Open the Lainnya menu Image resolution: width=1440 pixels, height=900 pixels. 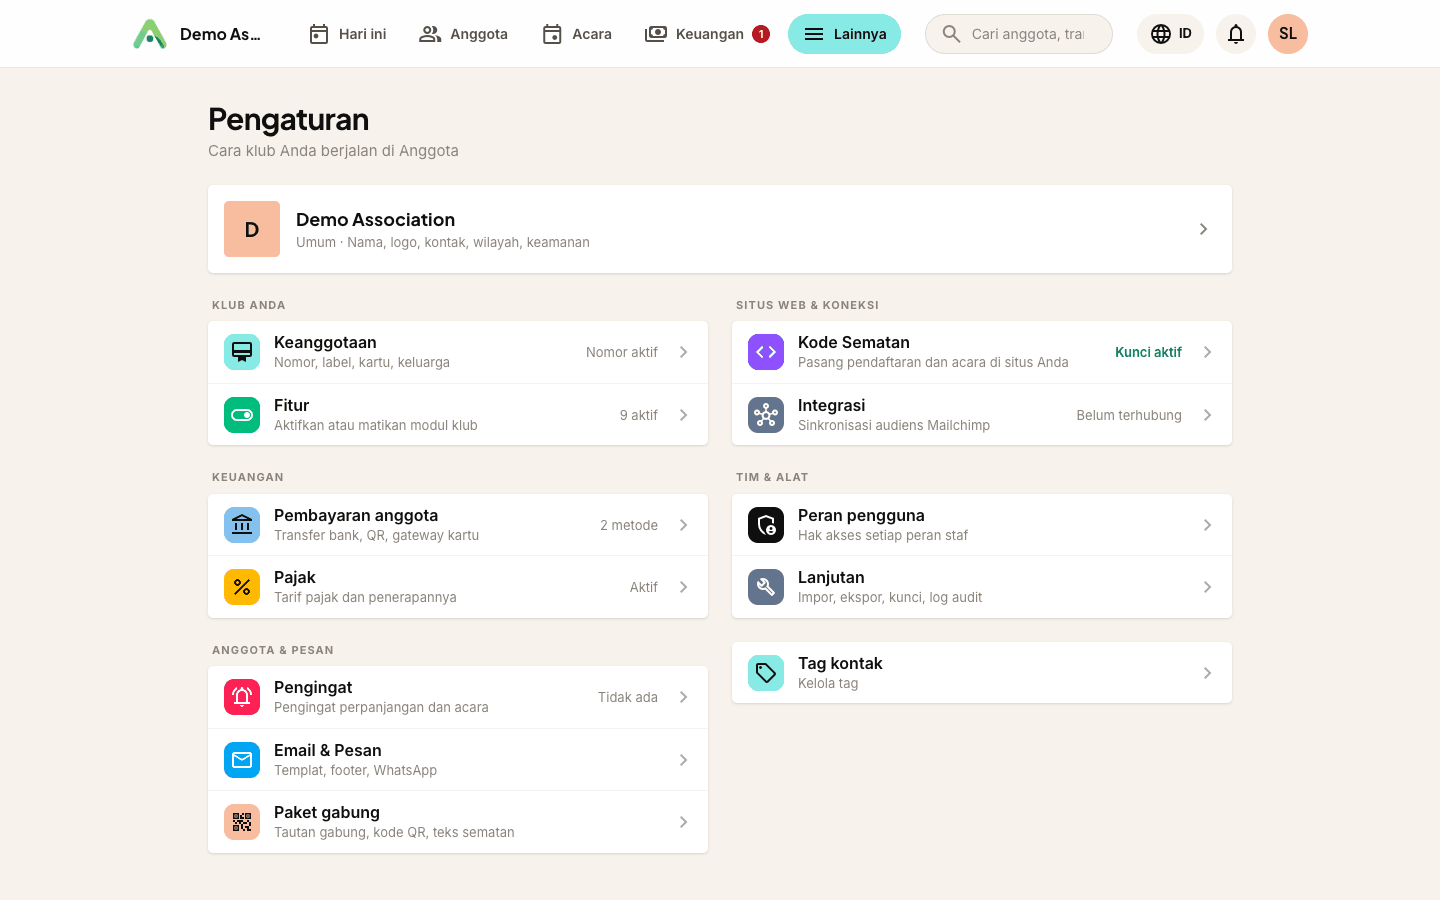pos(844,34)
